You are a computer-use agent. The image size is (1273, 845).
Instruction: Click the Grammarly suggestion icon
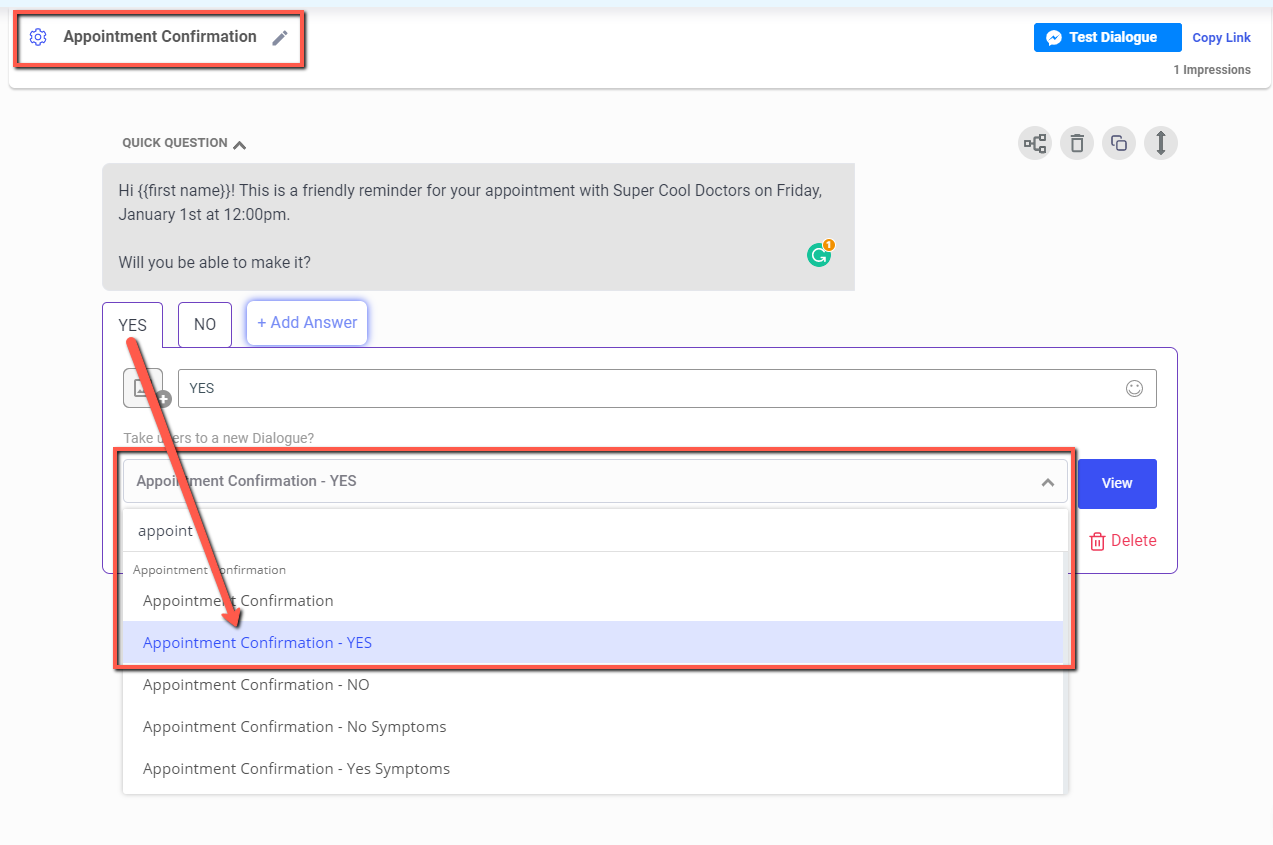point(819,254)
